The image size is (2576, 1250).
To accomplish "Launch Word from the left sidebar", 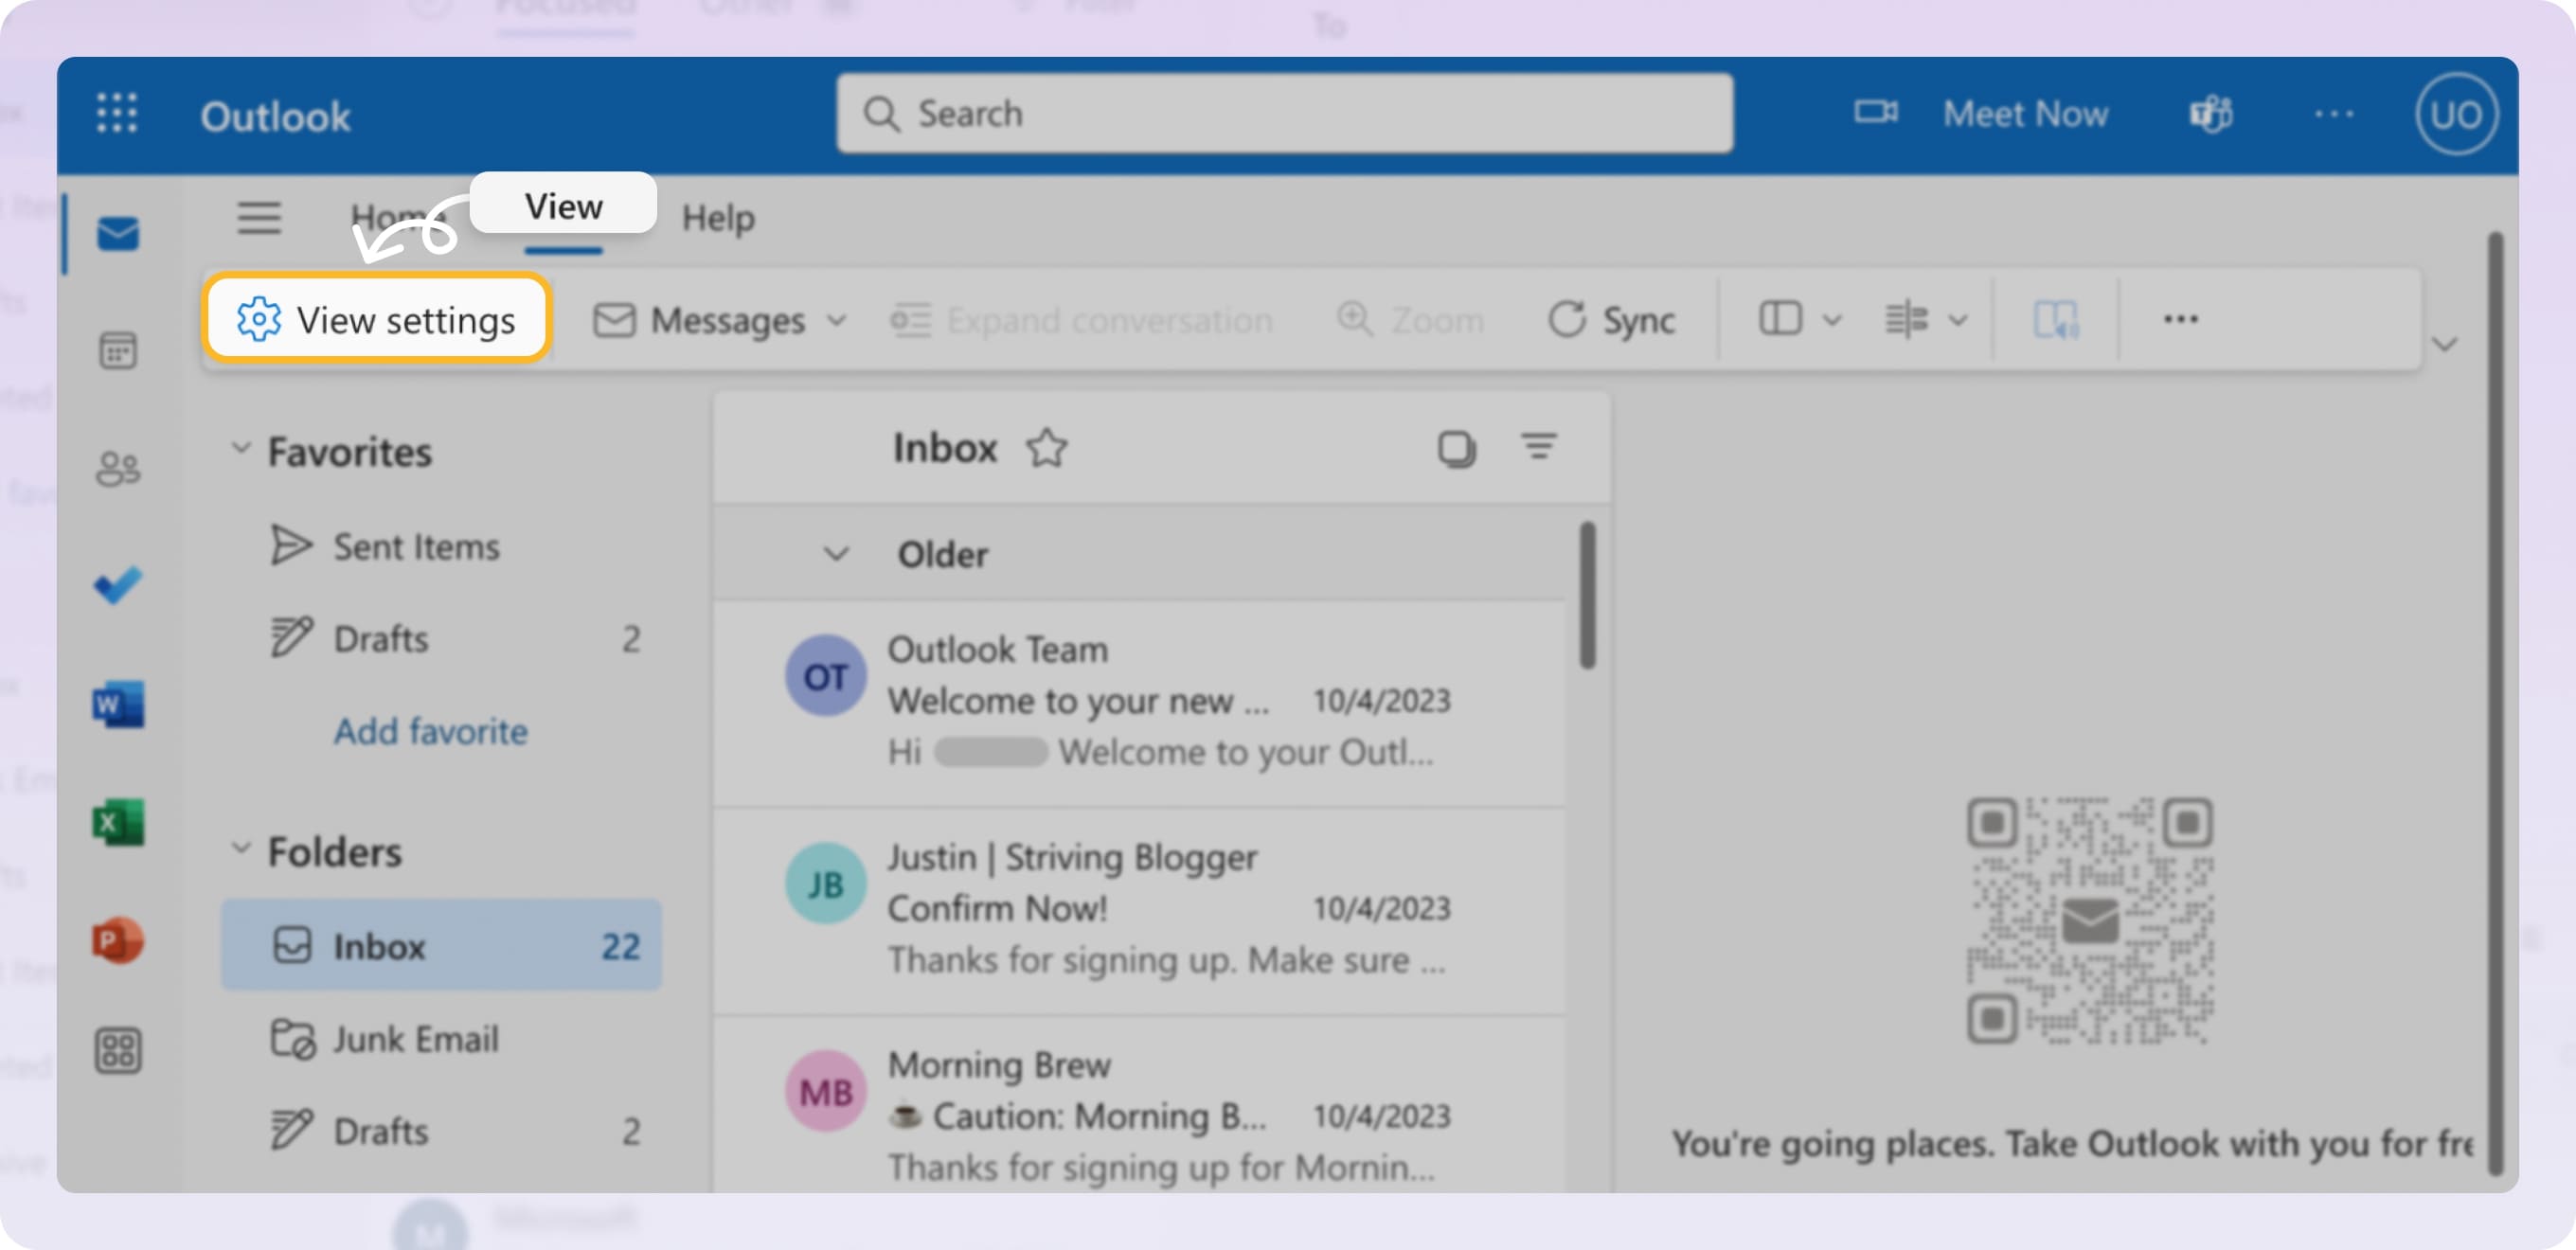I will [x=118, y=705].
